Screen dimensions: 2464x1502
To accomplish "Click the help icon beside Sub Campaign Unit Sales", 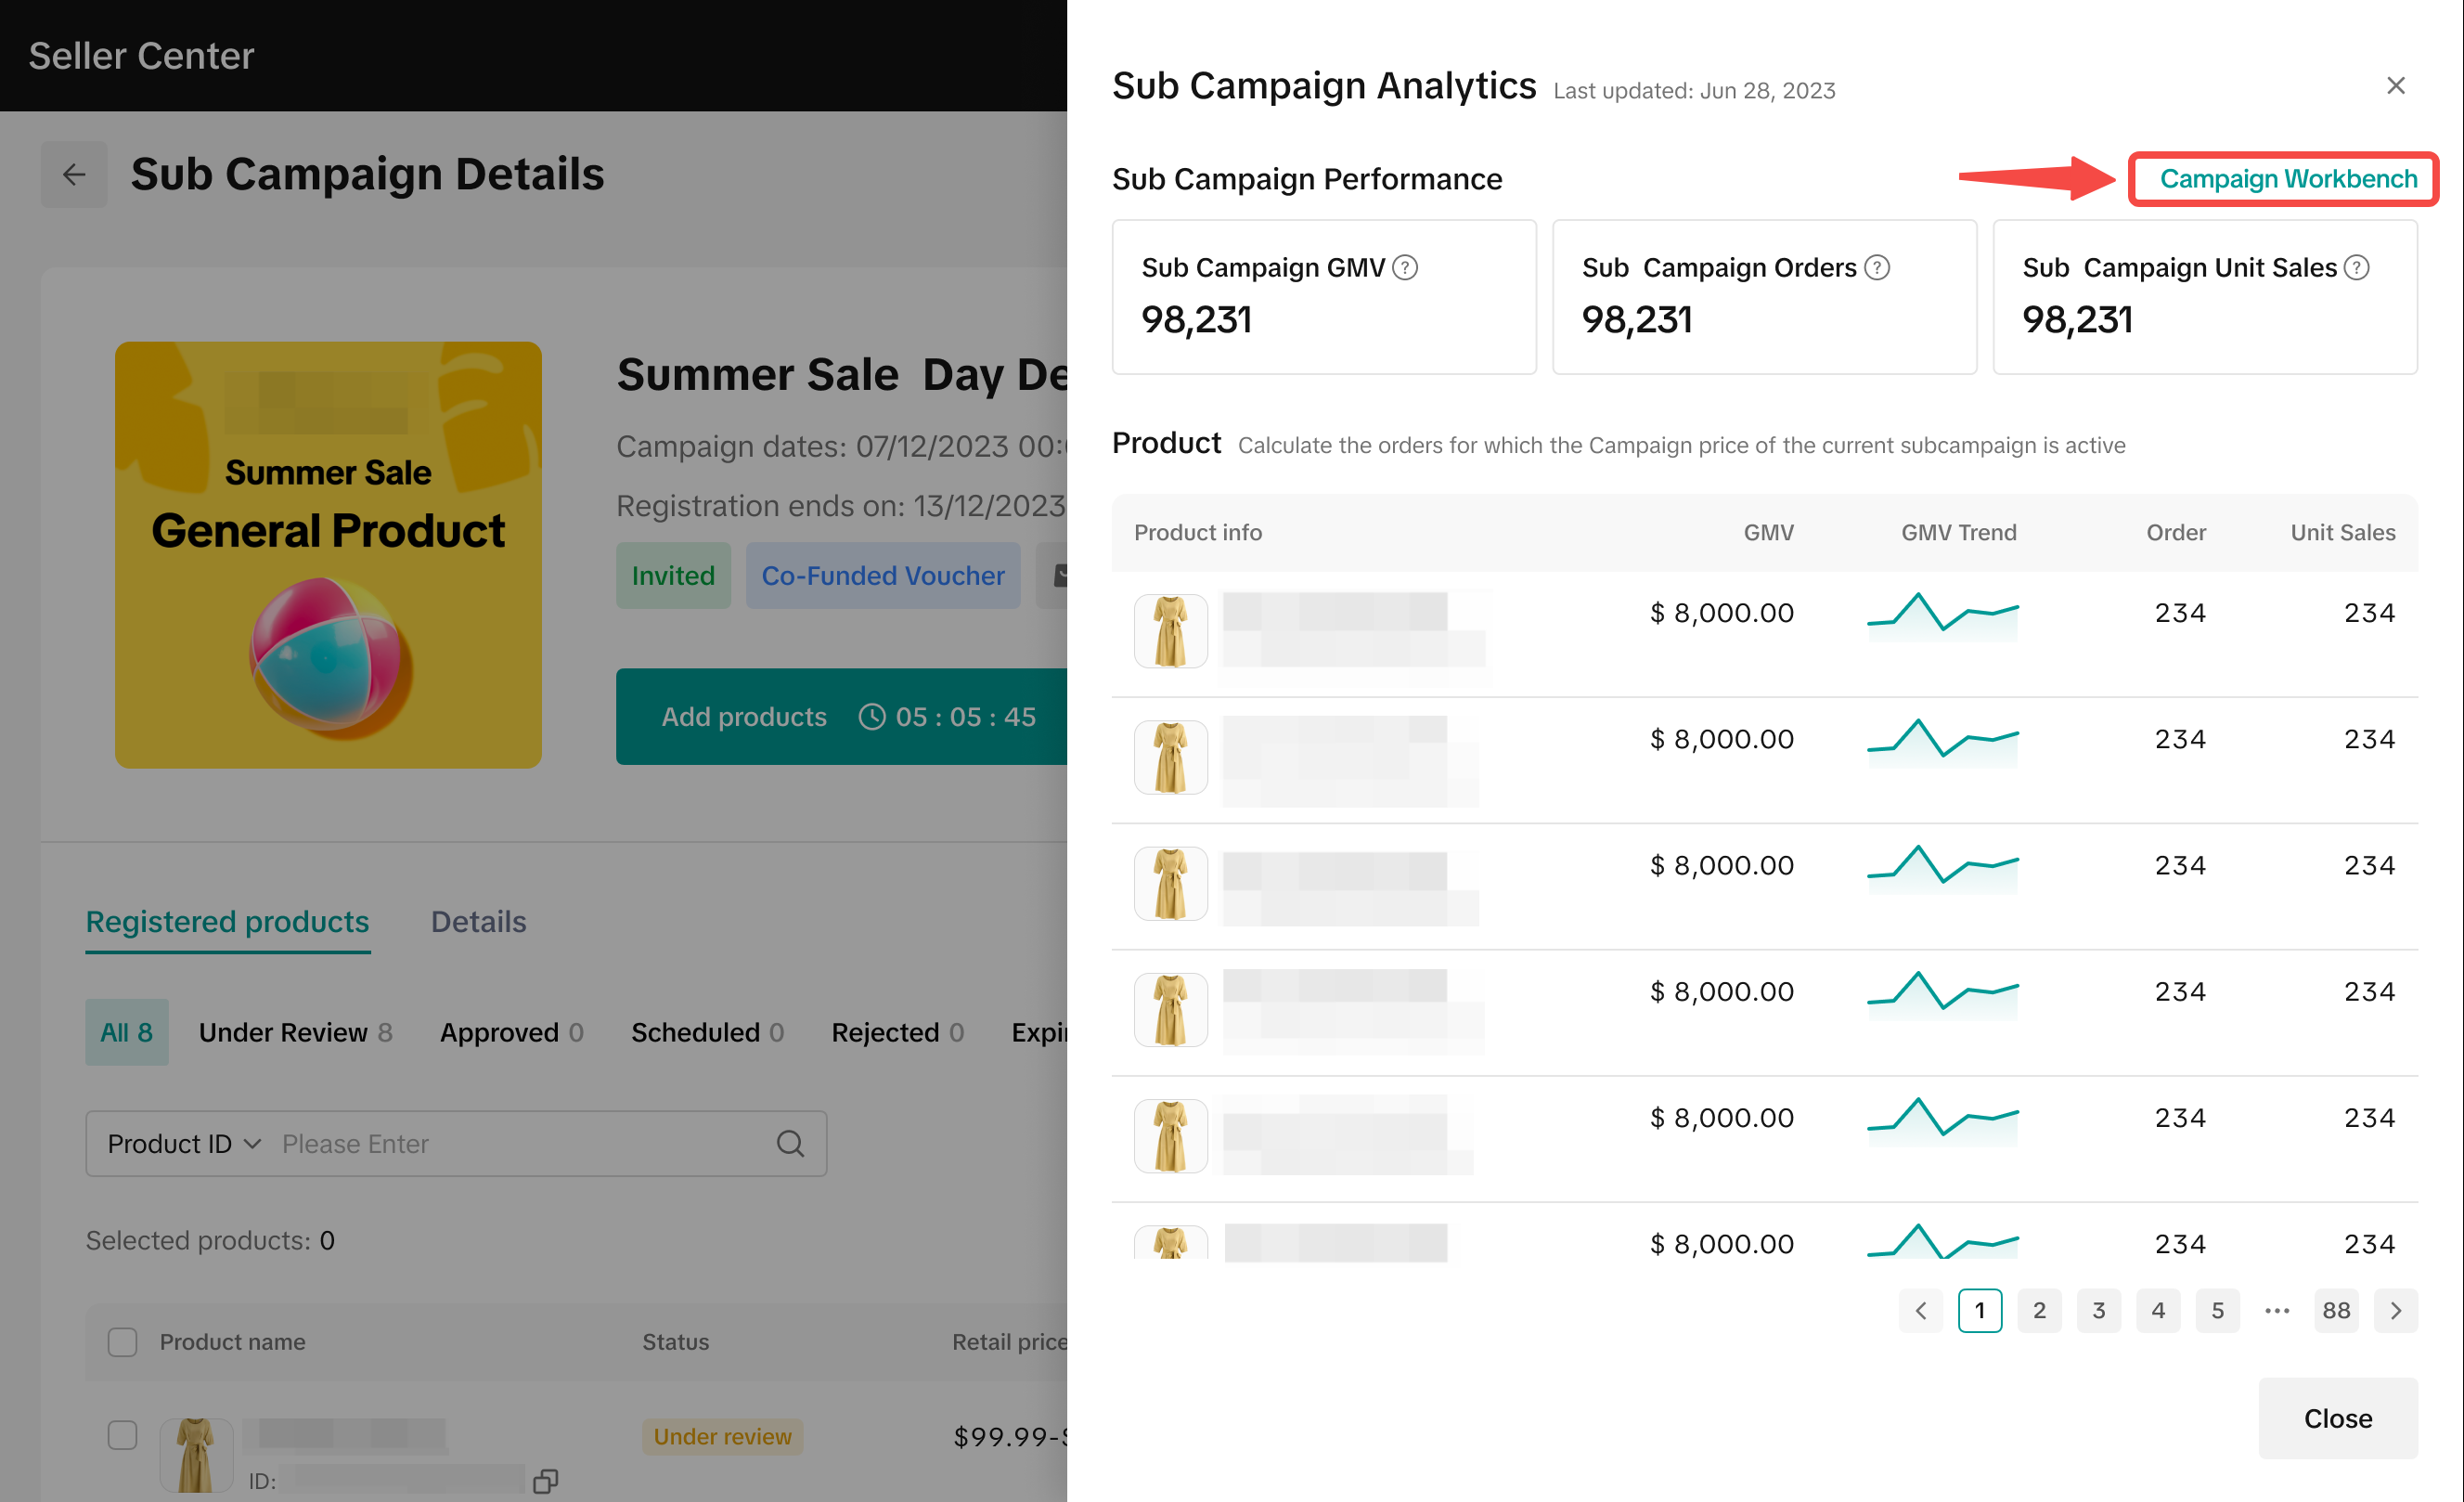I will pos(2357,268).
